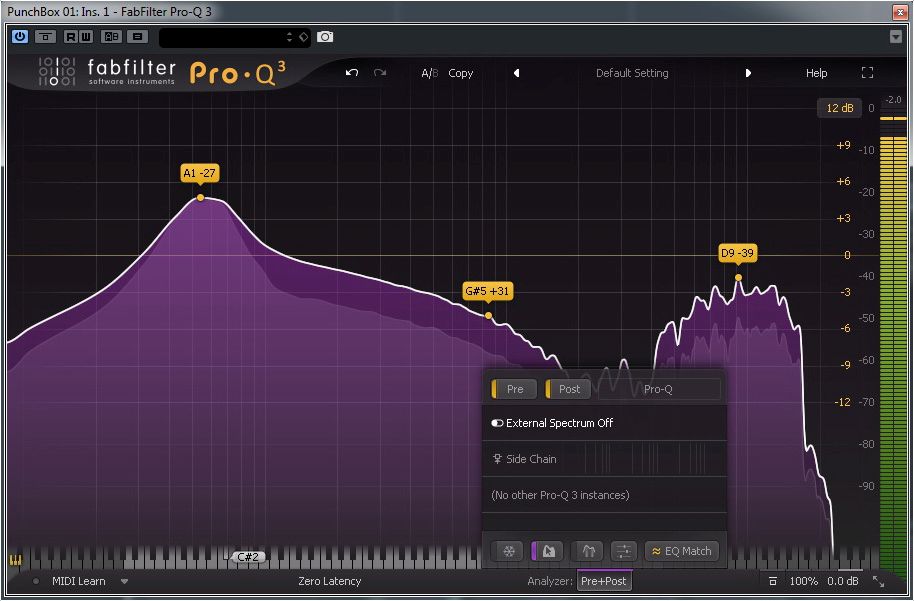Screen dimensions: 914x601
Task: Click the channel mode icon next to 100%
Action: tap(772, 582)
